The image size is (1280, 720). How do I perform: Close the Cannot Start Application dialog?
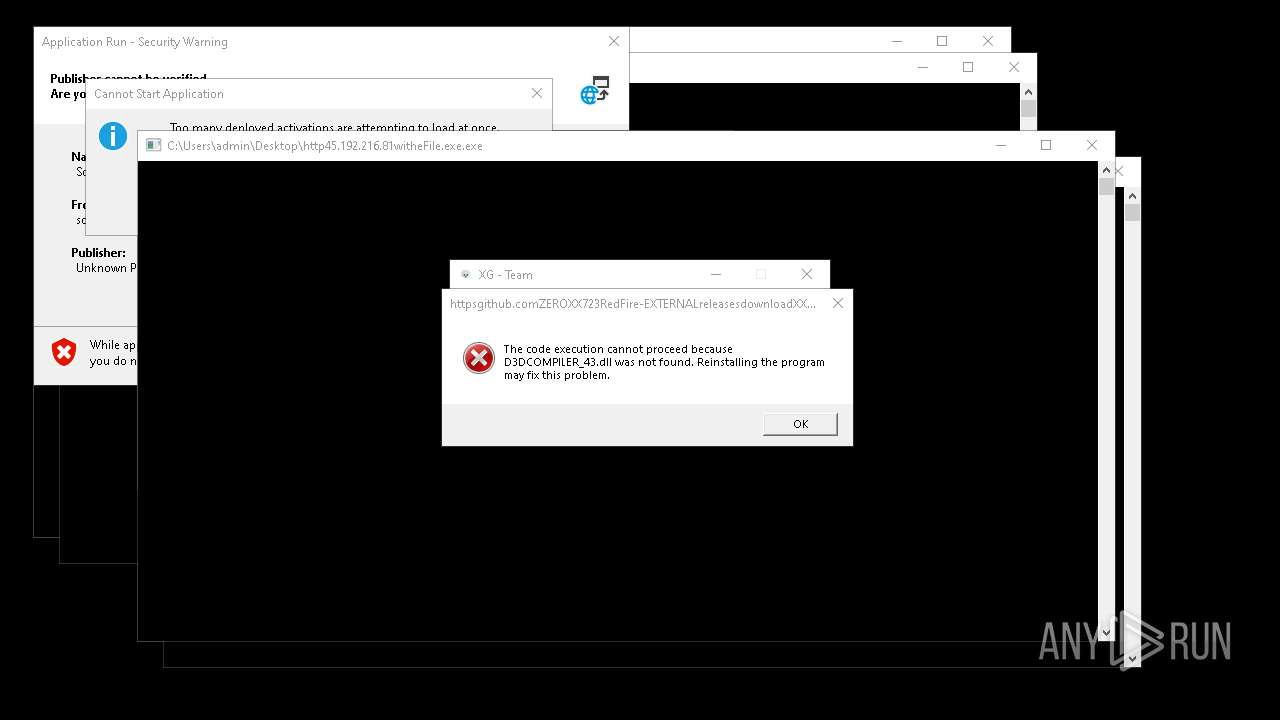(537, 93)
